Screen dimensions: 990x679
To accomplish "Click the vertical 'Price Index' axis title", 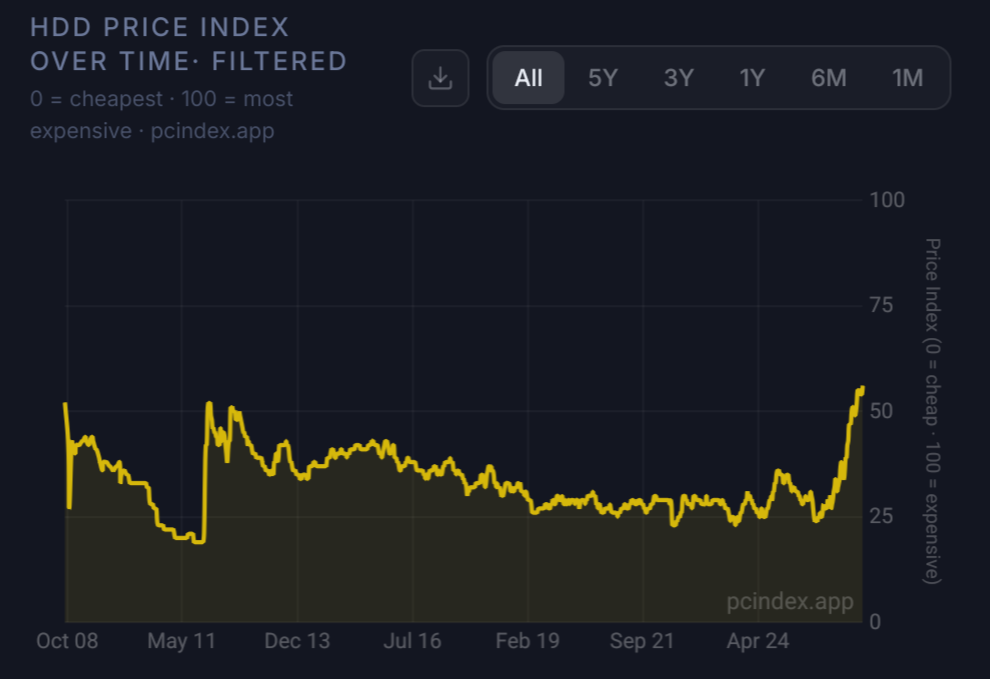I will (933, 411).
